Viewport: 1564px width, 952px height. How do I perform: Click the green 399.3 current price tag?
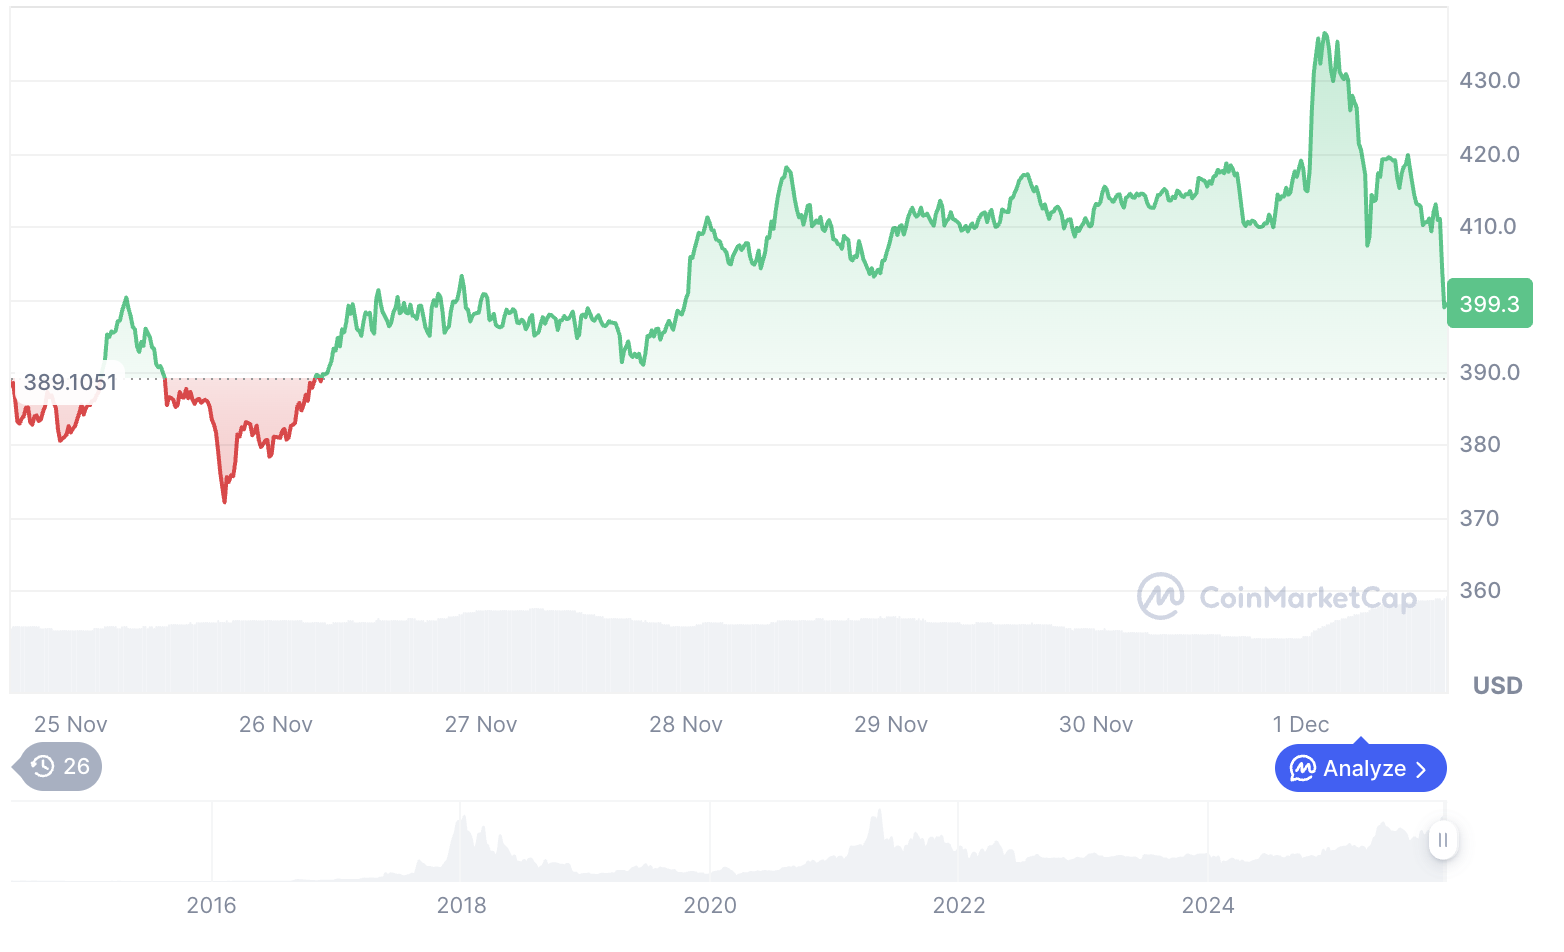click(1489, 304)
